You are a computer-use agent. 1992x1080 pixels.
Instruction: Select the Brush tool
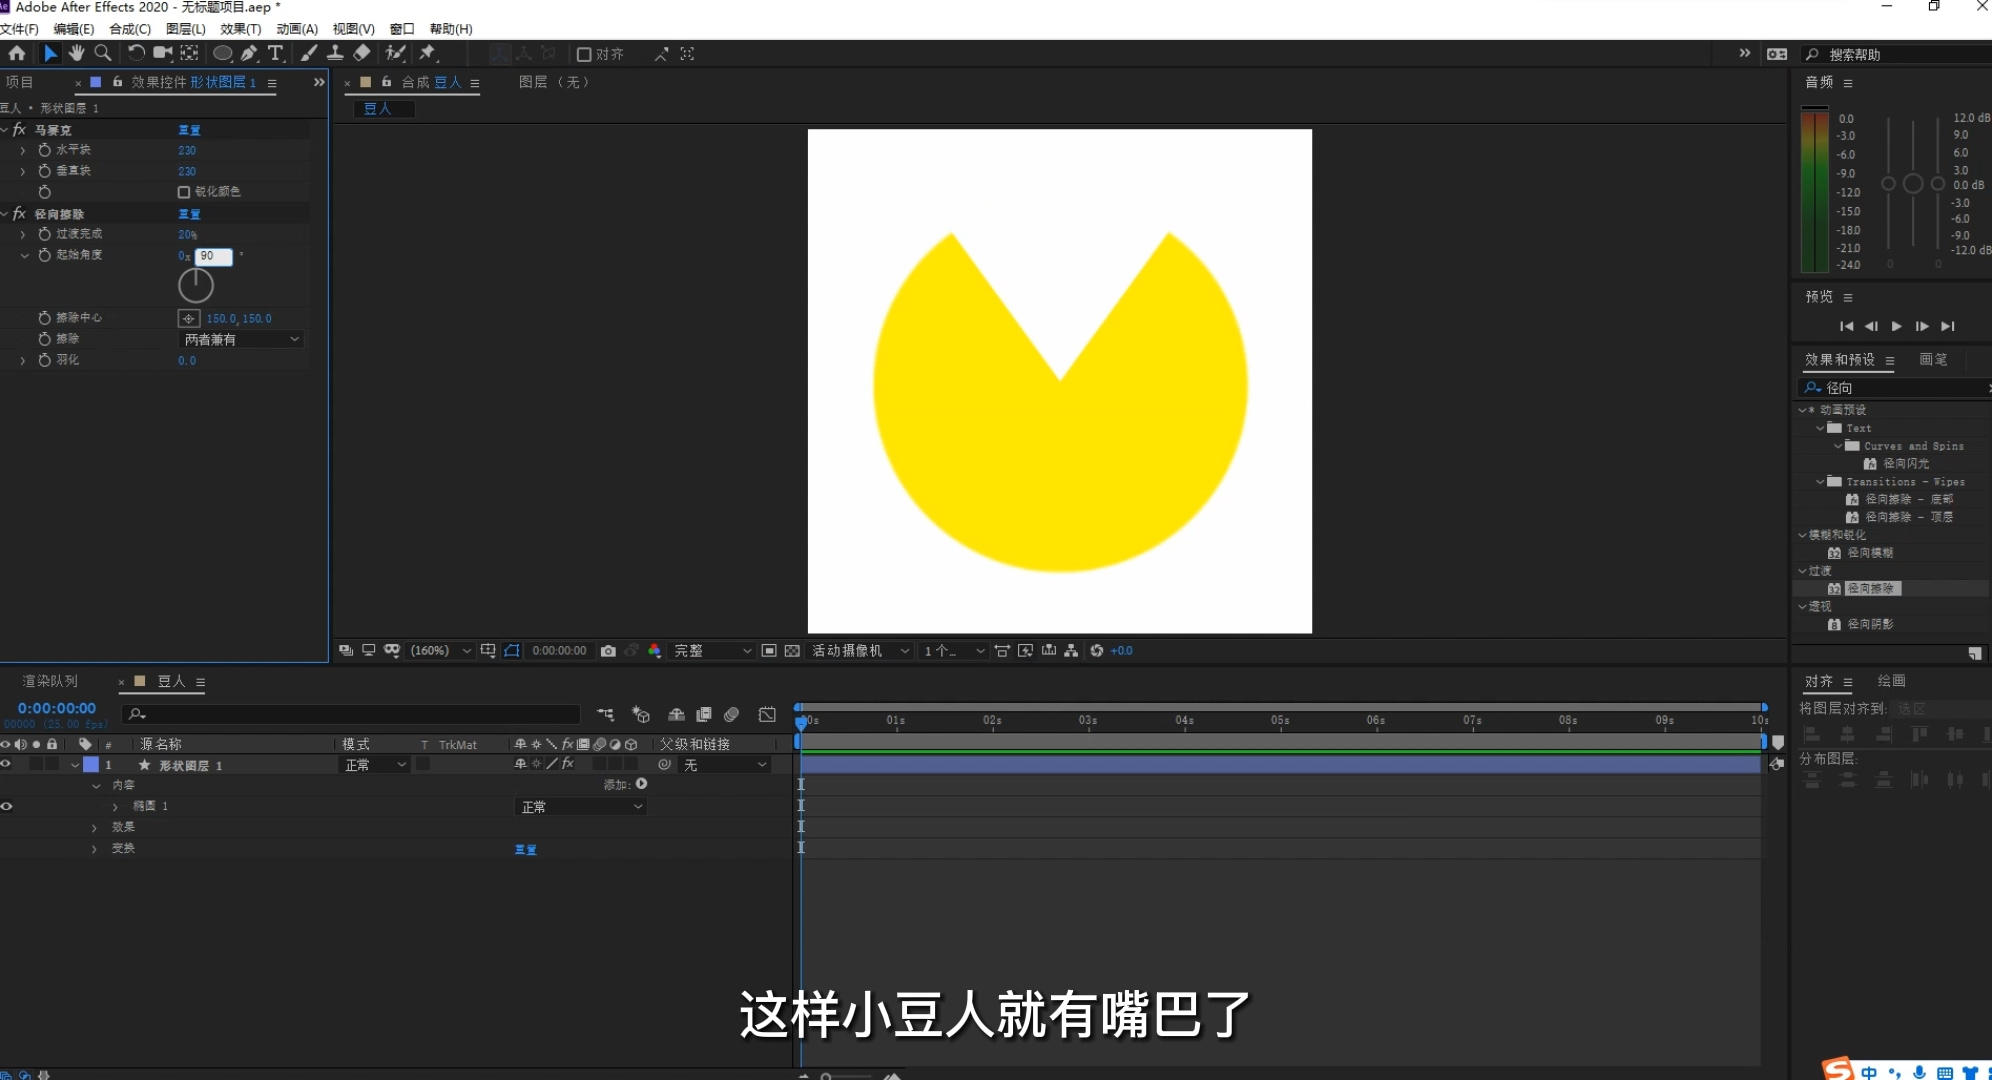[x=310, y=53]
